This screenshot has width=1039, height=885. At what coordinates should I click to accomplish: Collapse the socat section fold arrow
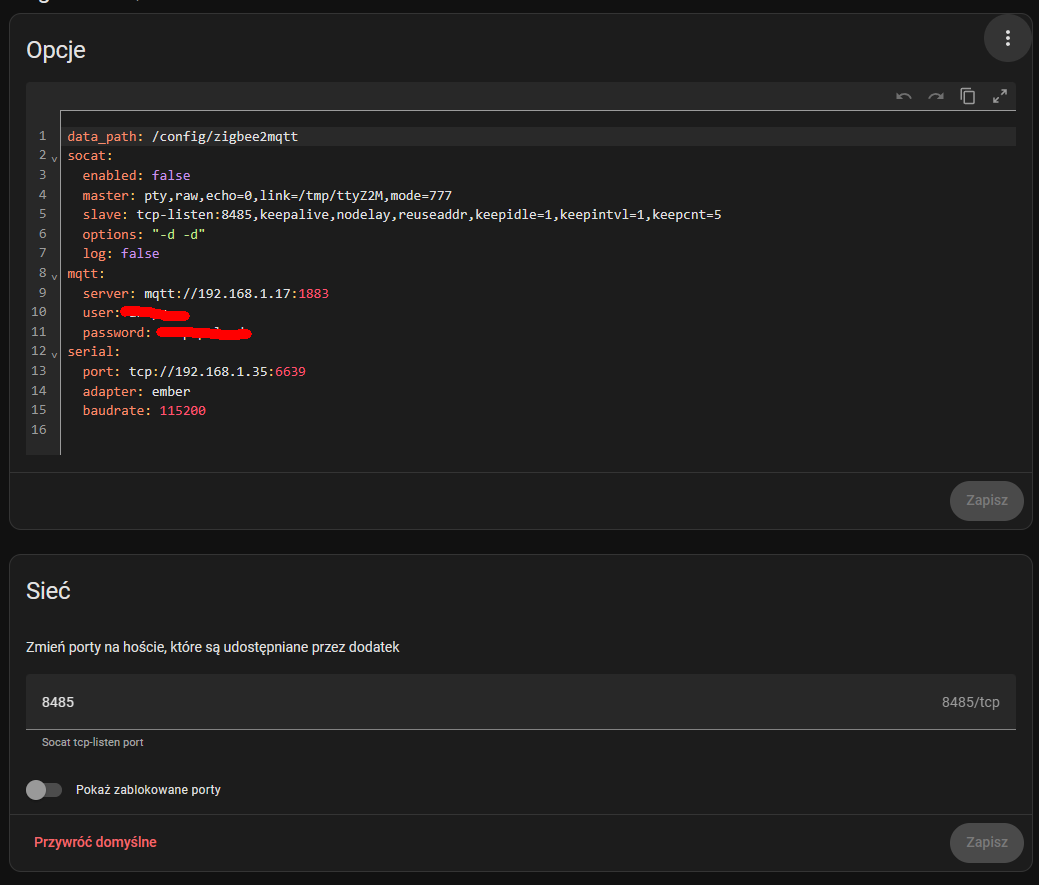[x=54, y=158]
